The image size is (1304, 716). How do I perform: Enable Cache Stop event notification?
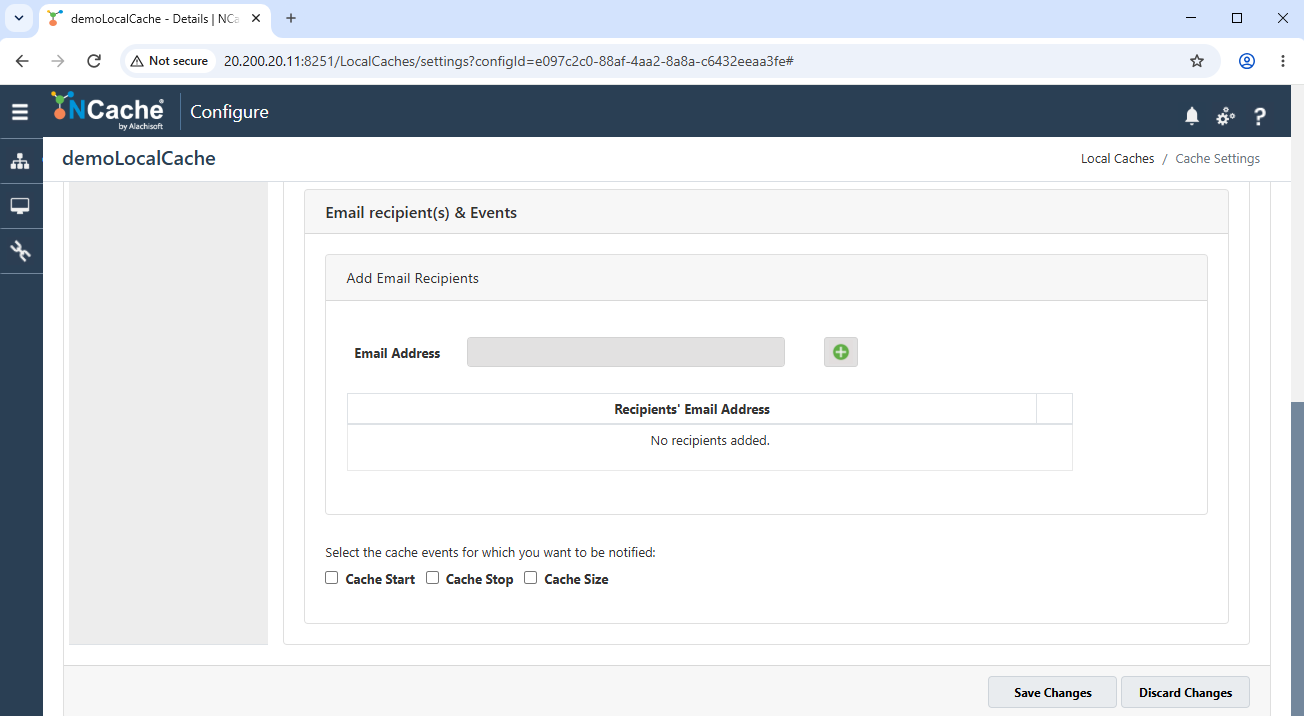point(433,578)
